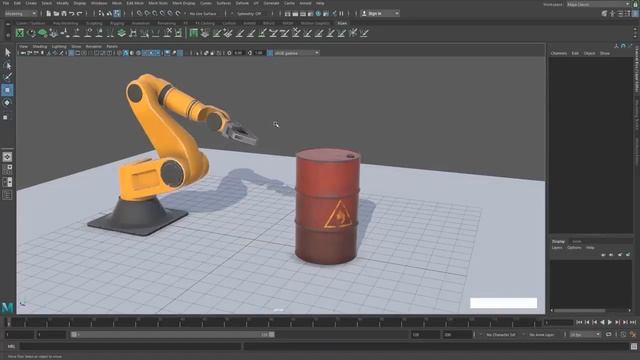The image size is (640, 360).
Task: Open the Object menu in Channel Box
Action: tap(589, 53)
